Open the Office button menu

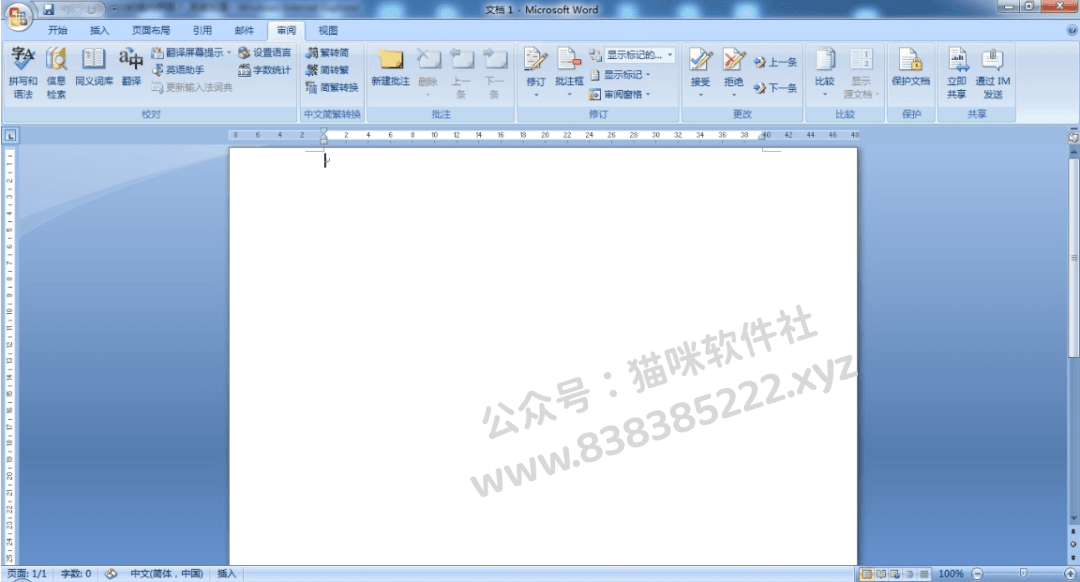(x=18, y=15)
